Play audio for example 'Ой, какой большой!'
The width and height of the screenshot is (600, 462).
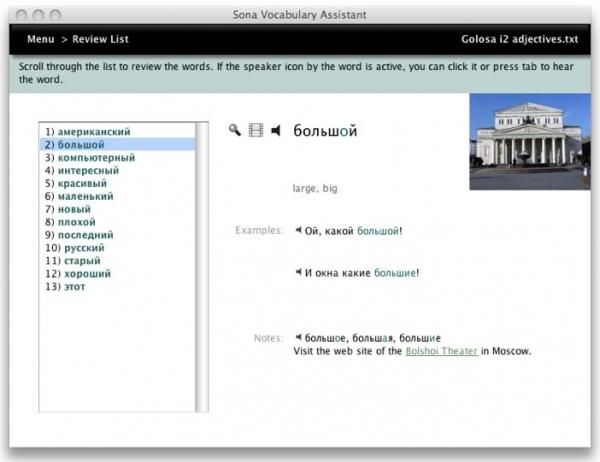click(x=298, y=230)
